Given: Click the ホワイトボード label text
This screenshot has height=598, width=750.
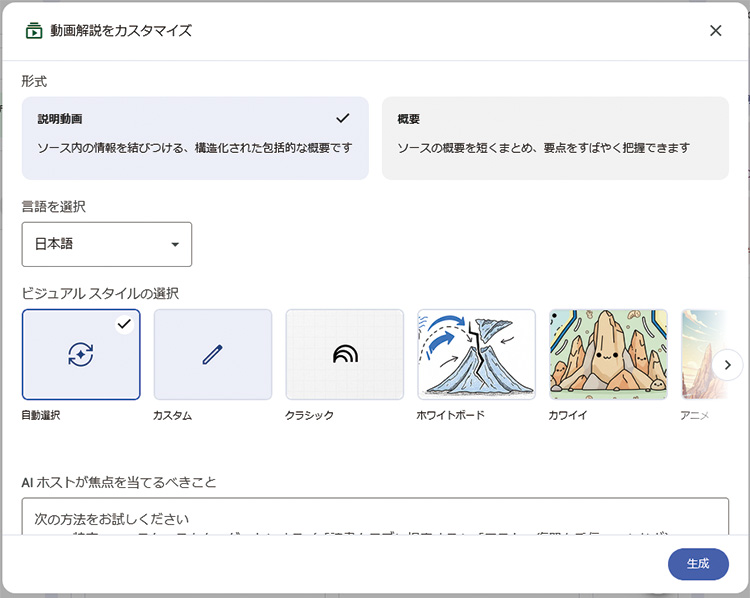Looking at the screenshot, I should click(451, 415).
